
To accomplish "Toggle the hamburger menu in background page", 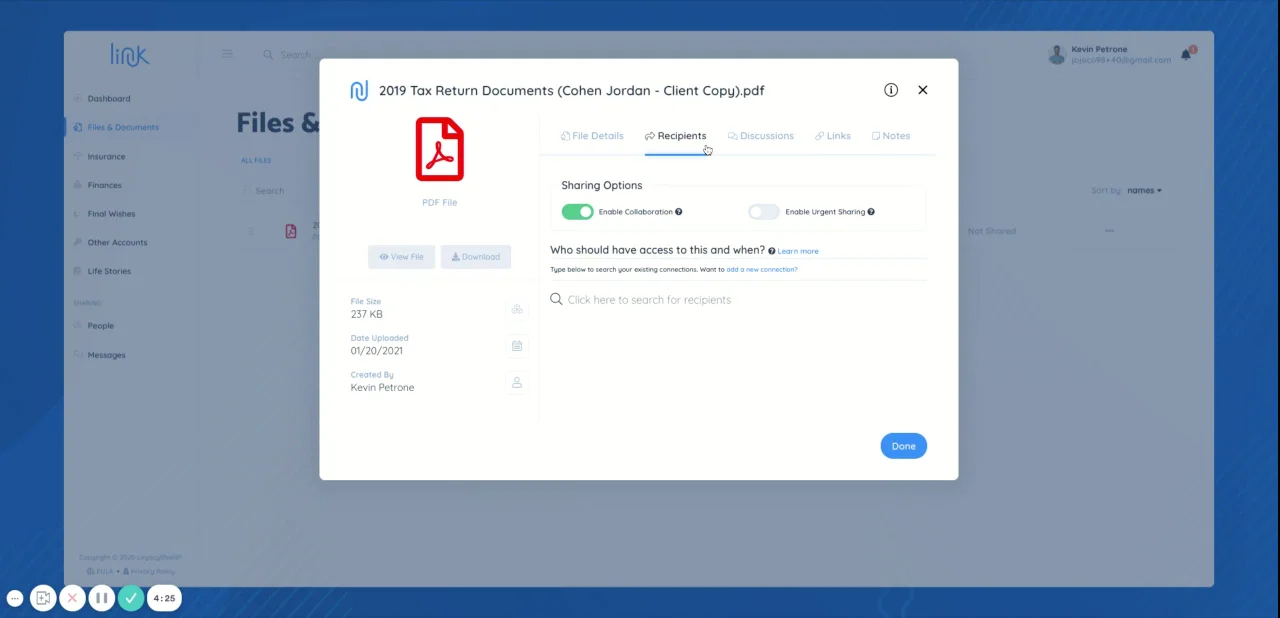I will [227, 54].
